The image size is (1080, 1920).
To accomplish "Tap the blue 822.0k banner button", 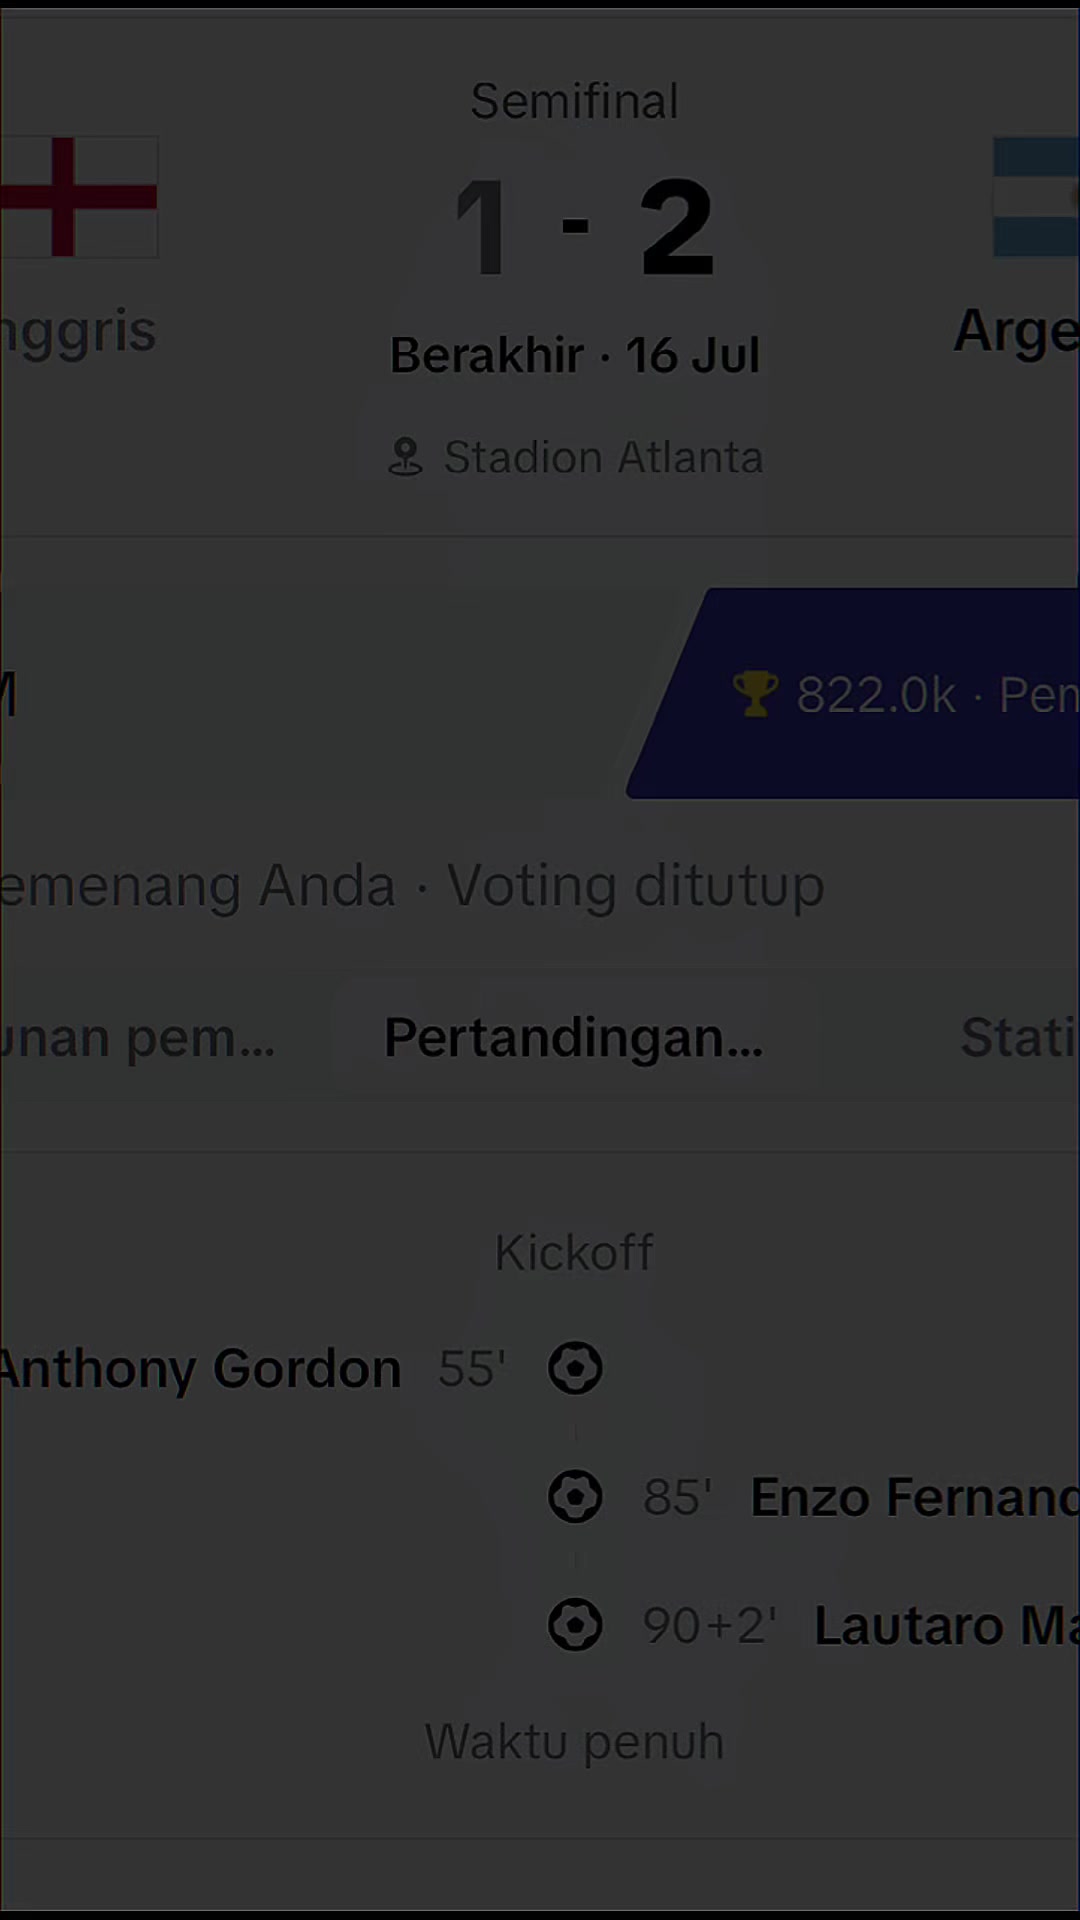I will coord(853,693).
